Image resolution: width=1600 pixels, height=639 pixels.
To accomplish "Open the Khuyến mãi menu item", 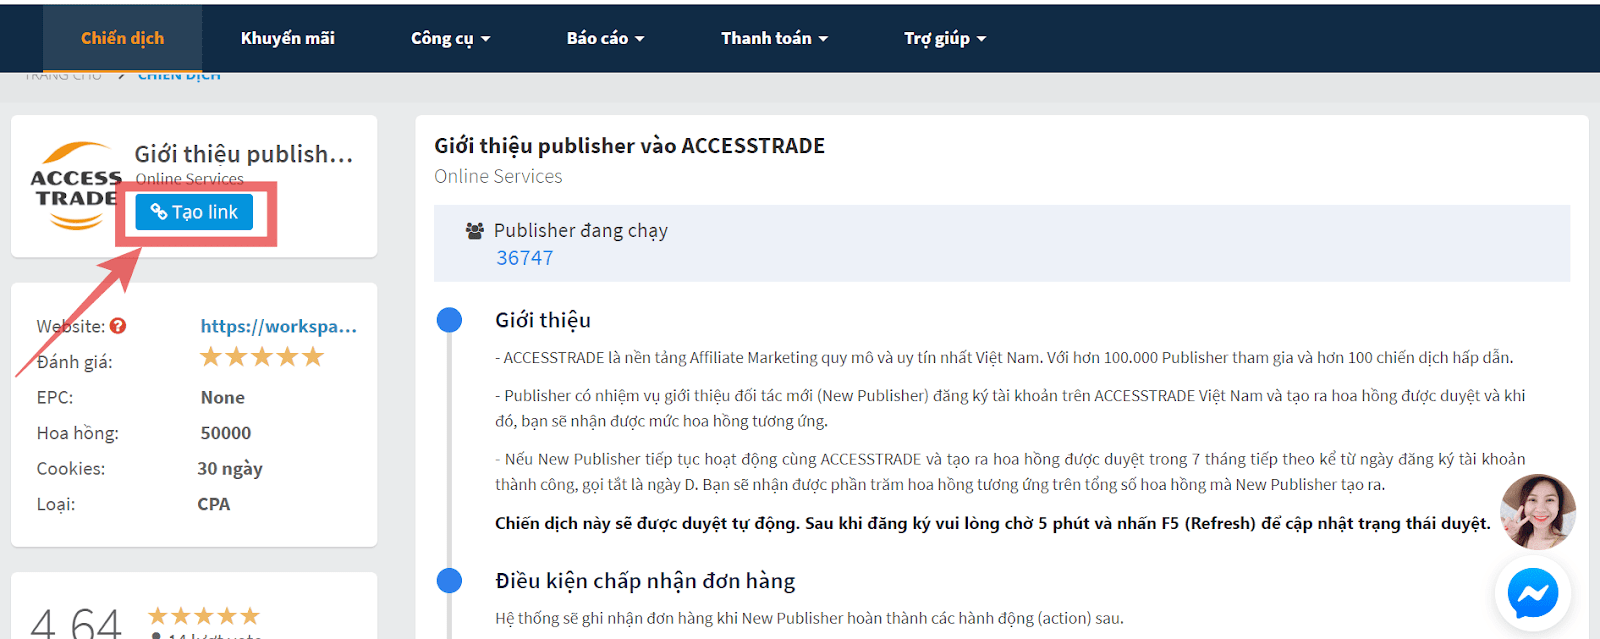I will click(288, 38).
